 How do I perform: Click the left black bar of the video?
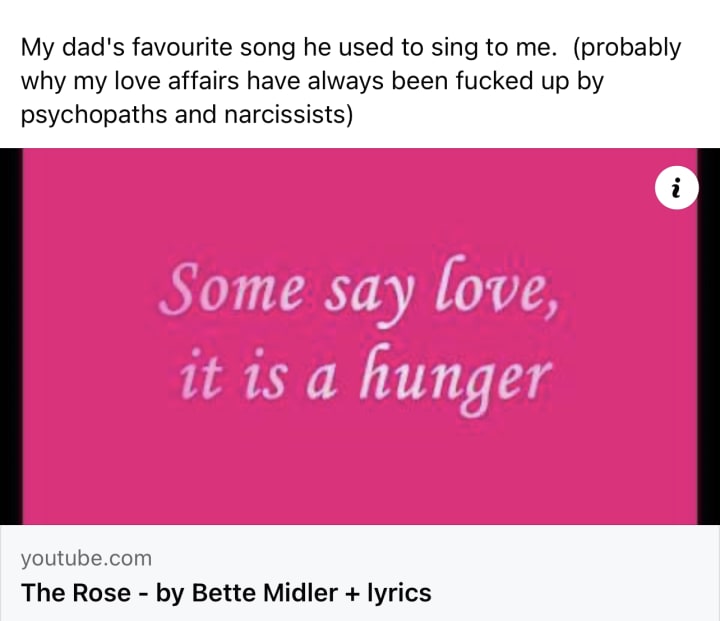pos(10,336)
